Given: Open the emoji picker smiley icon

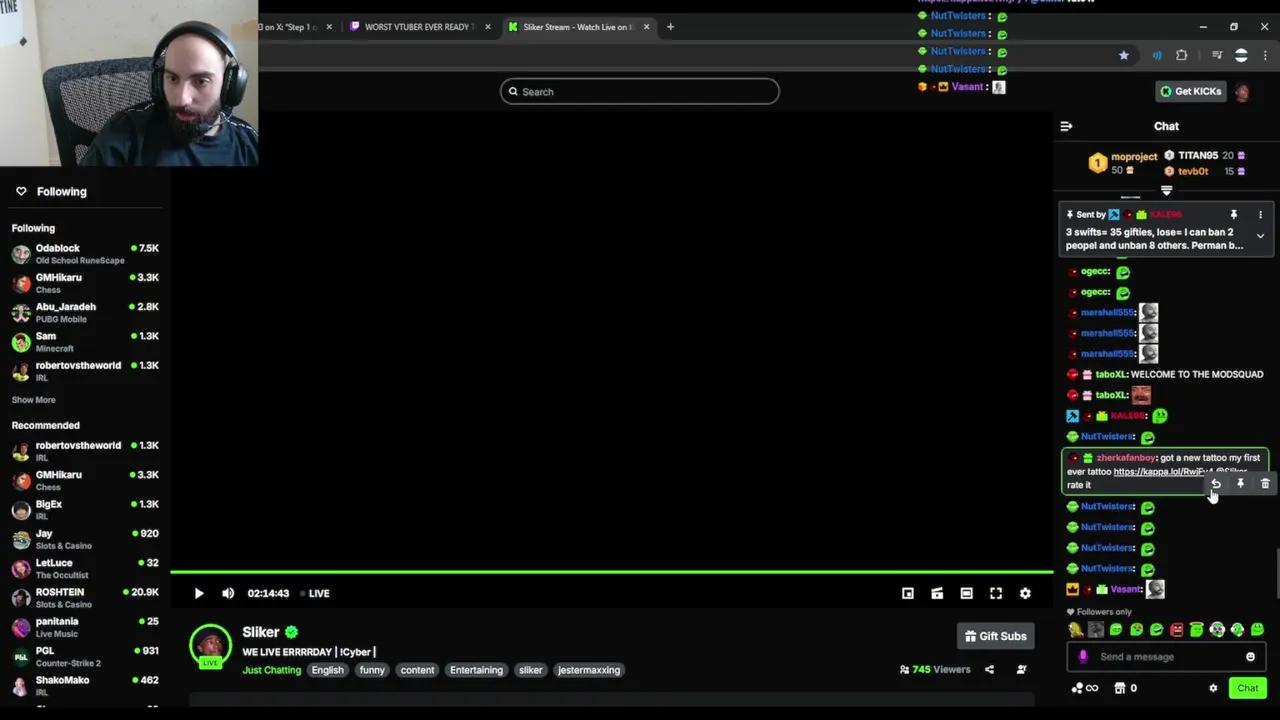Looking at the screenshot, I should click(x=1250, y=657).
